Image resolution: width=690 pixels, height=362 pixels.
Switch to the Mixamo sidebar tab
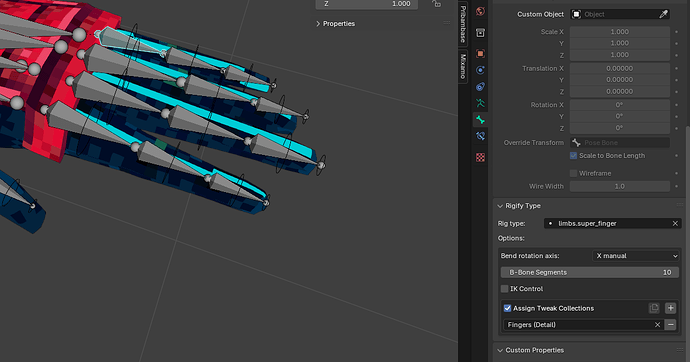coord(463,66)
